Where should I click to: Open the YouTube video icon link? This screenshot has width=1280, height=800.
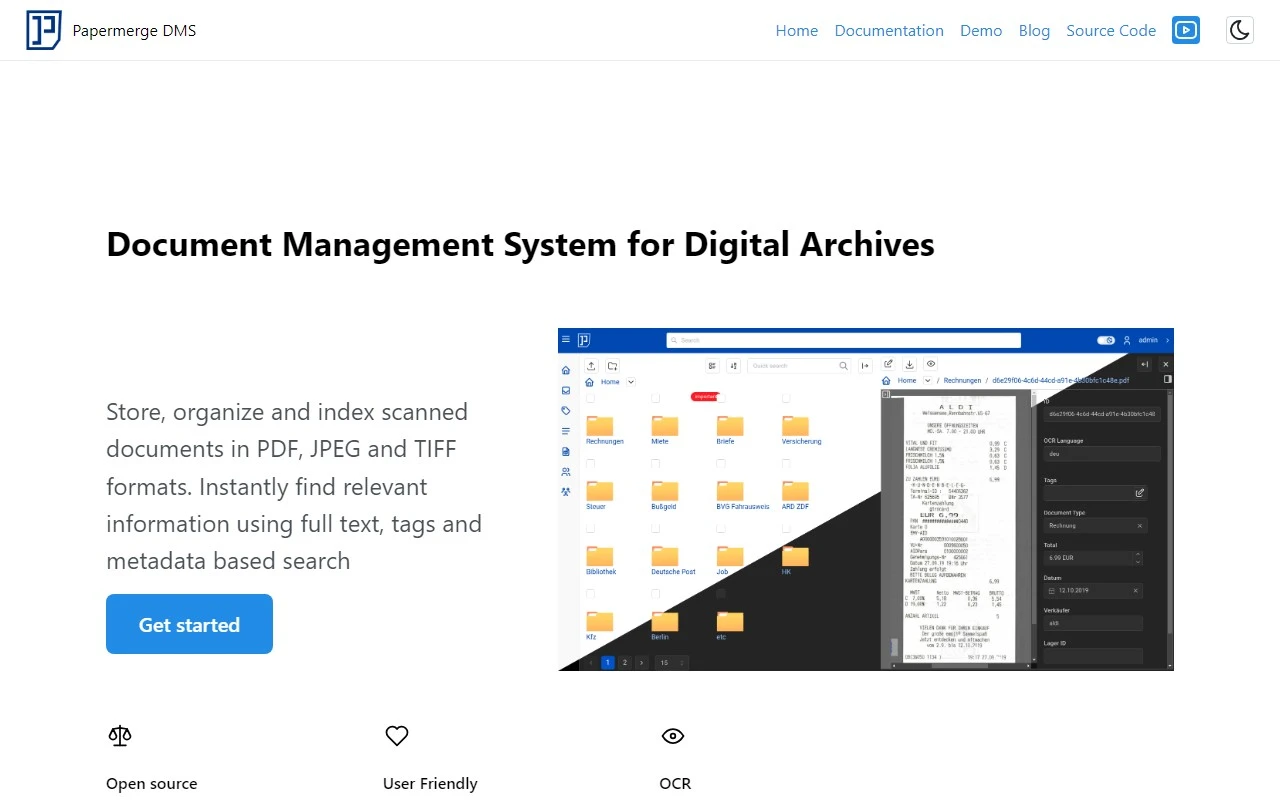[1186, 30]
